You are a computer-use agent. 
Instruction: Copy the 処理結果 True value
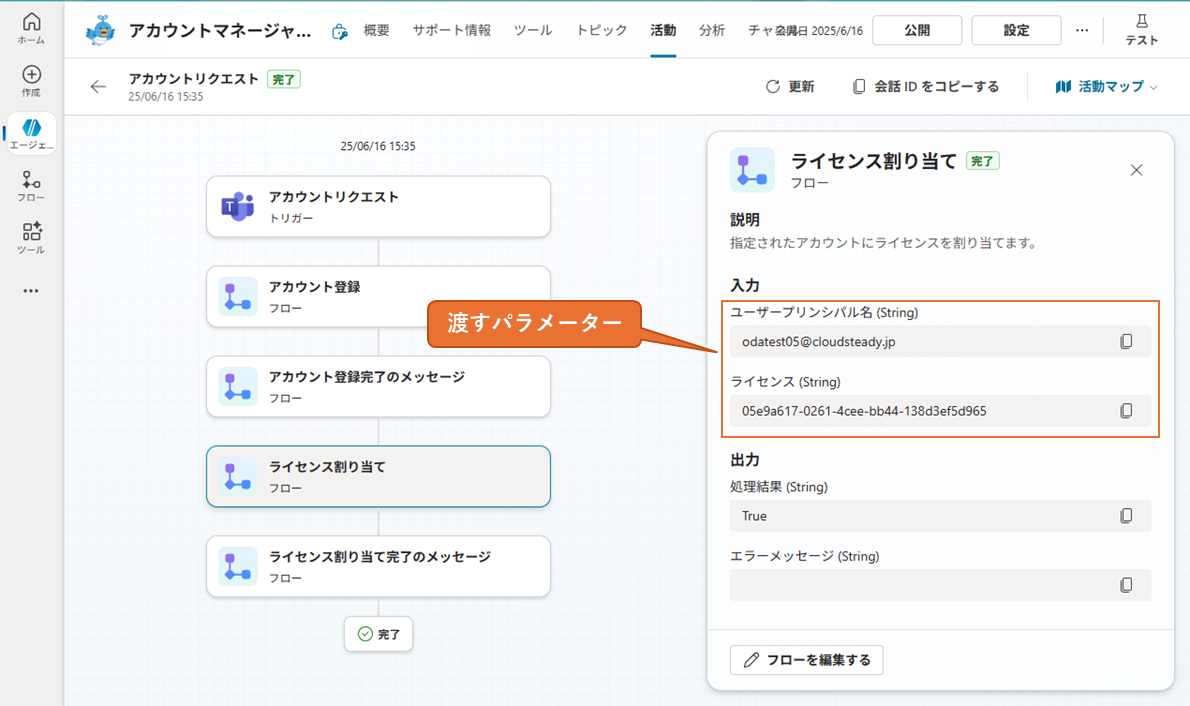[1126, 515]
